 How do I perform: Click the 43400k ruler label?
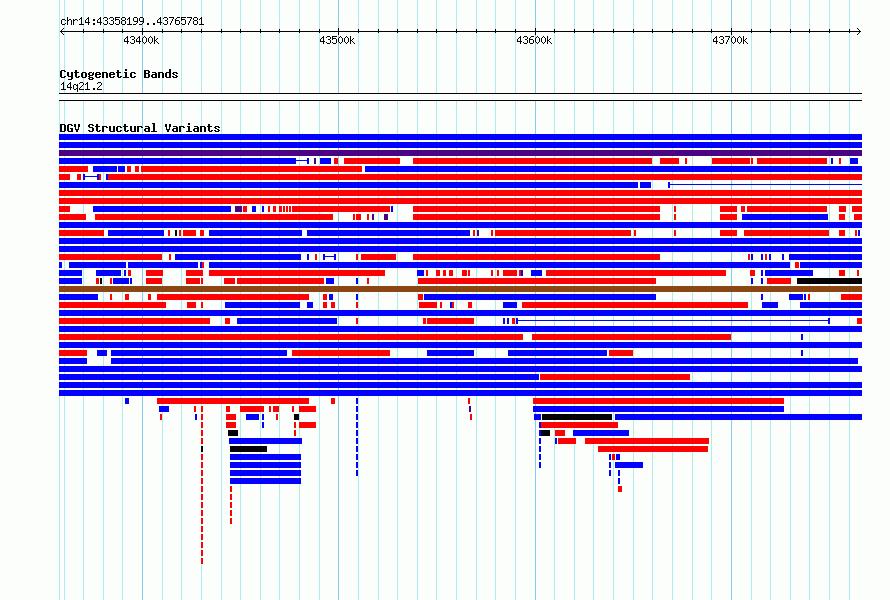coord(141,40)
